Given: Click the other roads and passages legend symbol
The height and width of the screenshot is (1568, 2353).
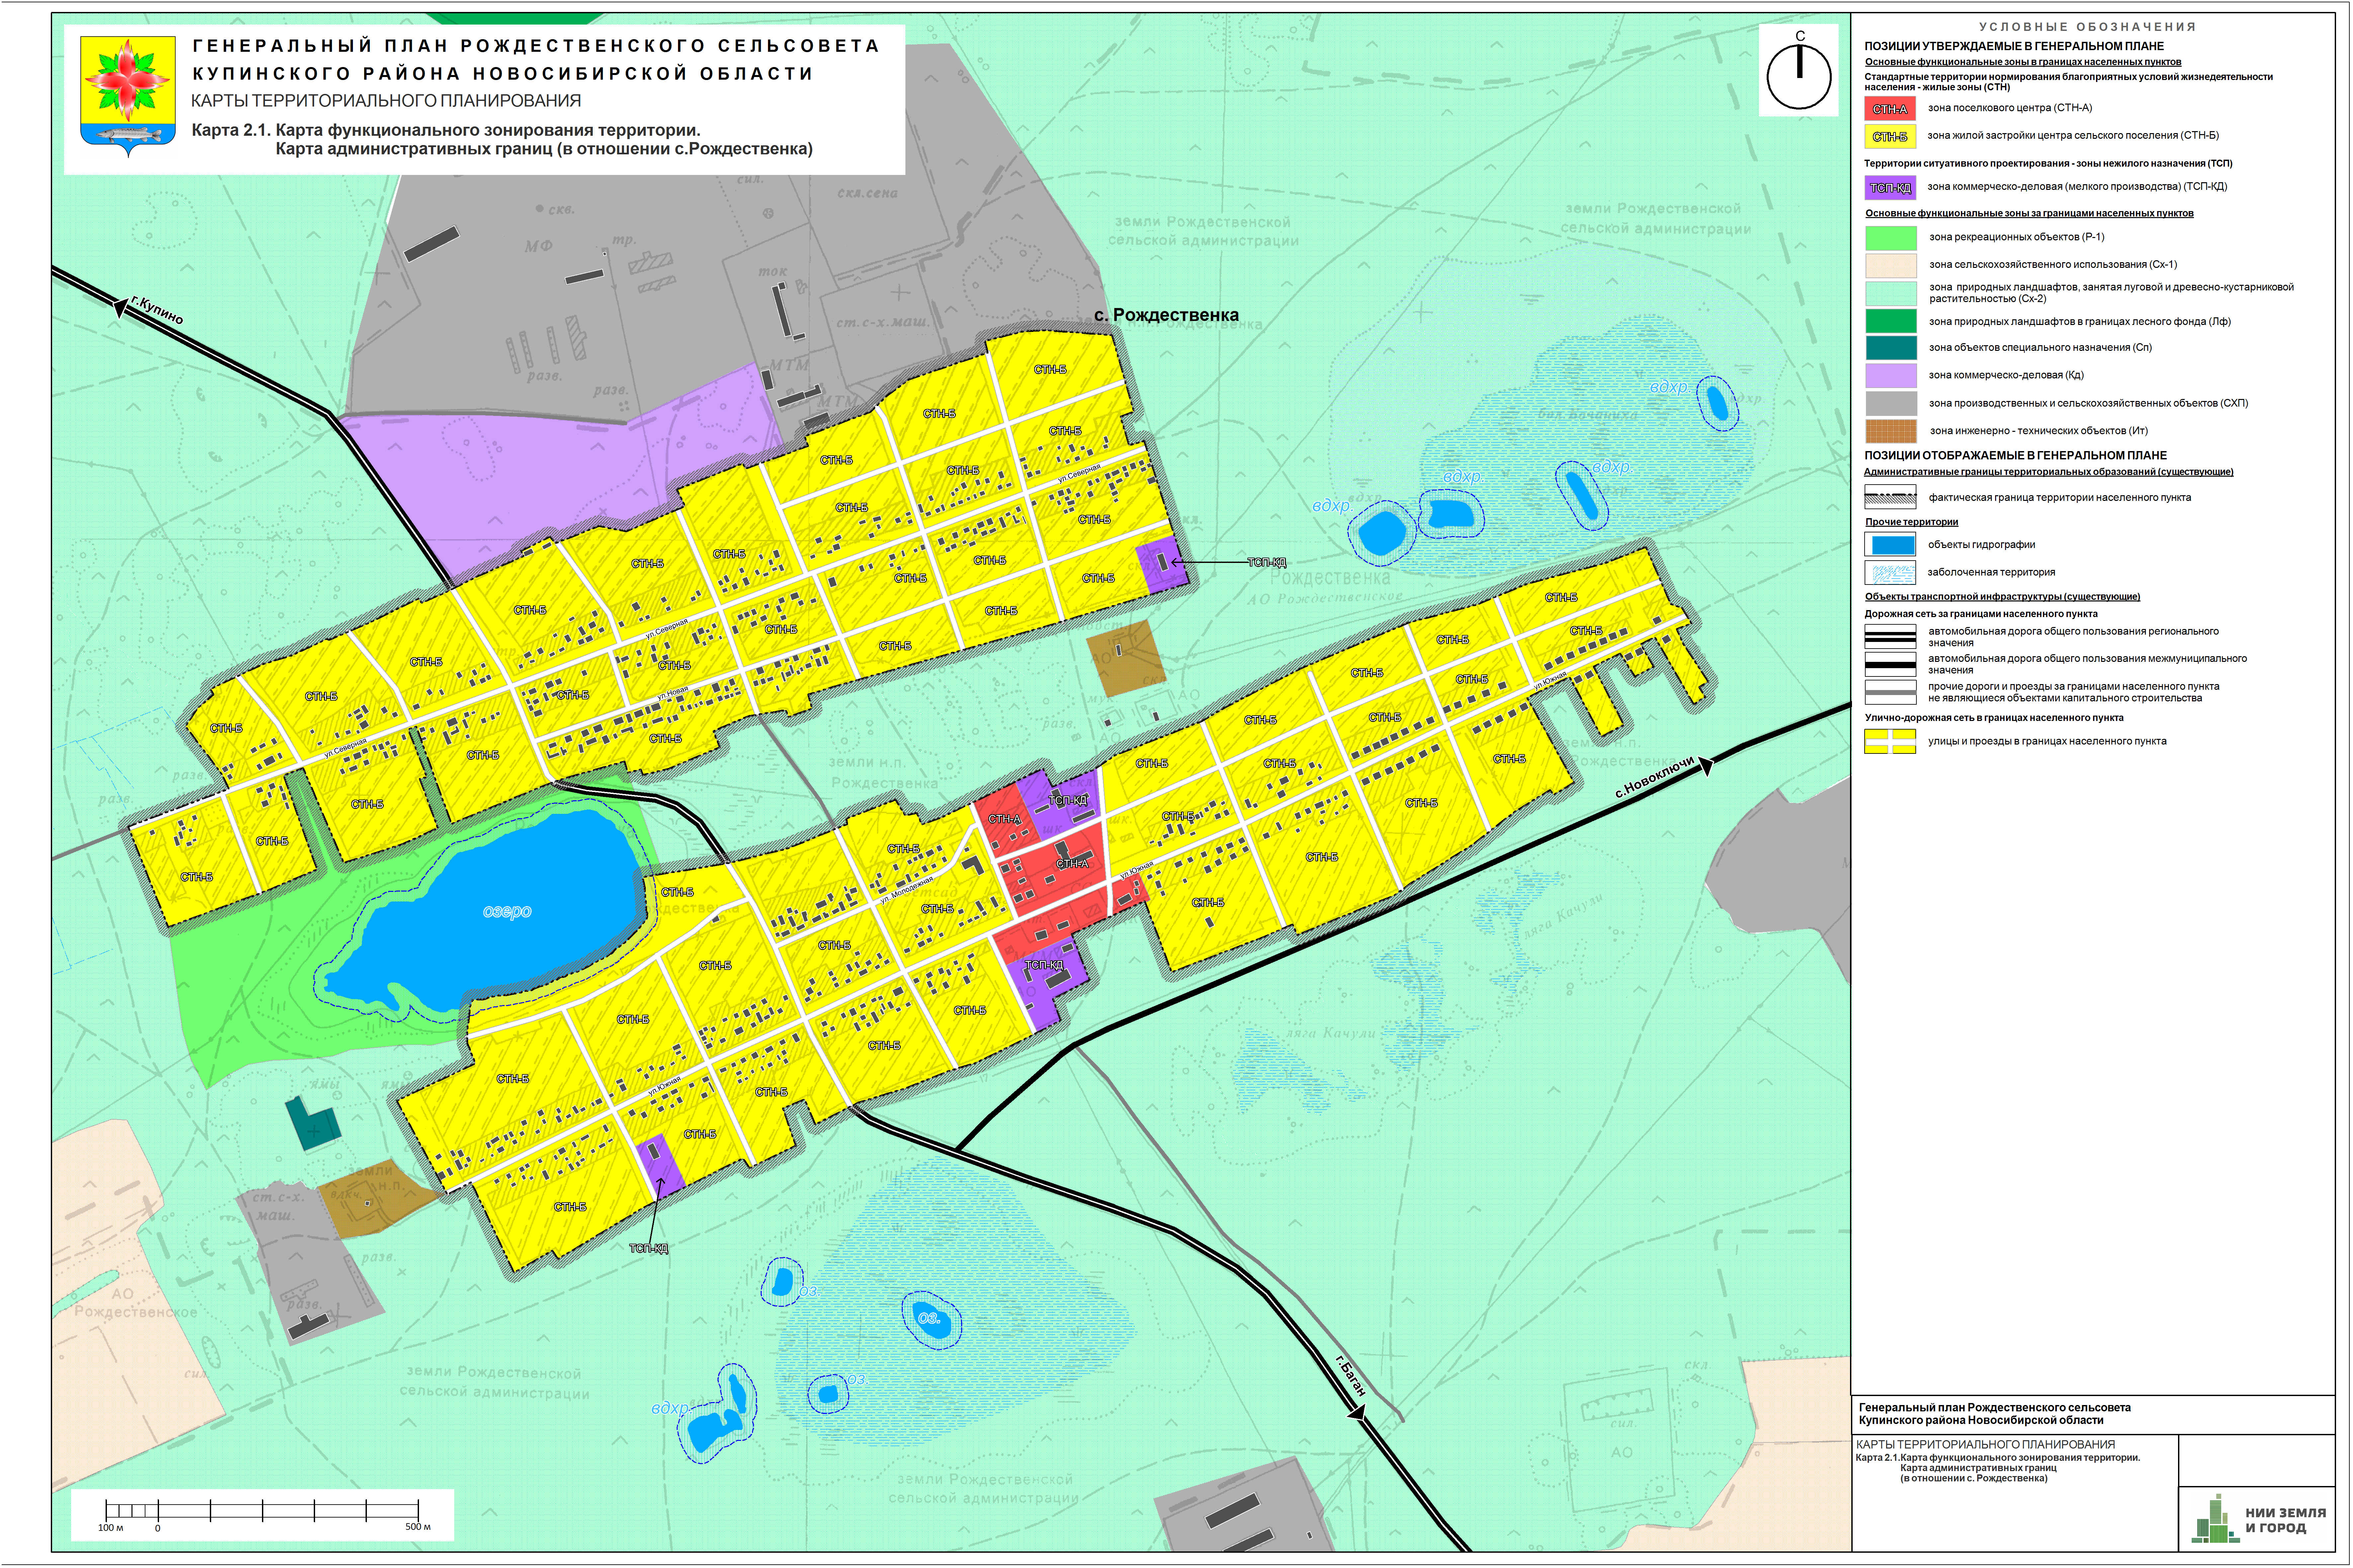Looking at the screenshot, I should tap(1890, 692).
